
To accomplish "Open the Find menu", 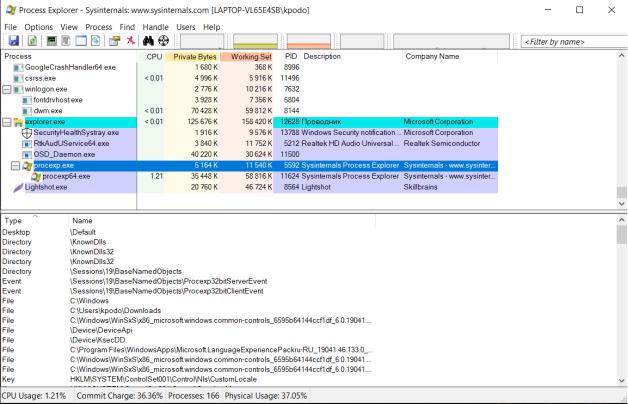I will pyautogui.click(x=127, y=27).
